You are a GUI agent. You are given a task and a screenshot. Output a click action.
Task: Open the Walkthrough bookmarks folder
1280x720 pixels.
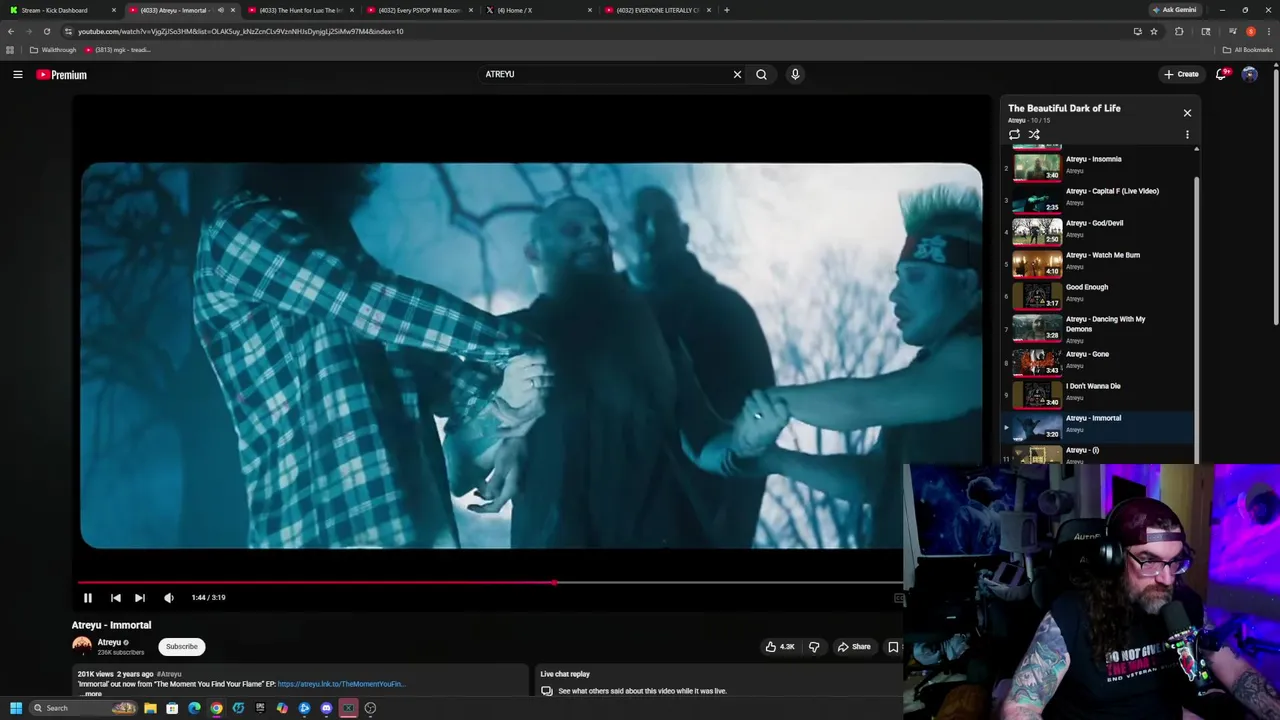[54, 50]
